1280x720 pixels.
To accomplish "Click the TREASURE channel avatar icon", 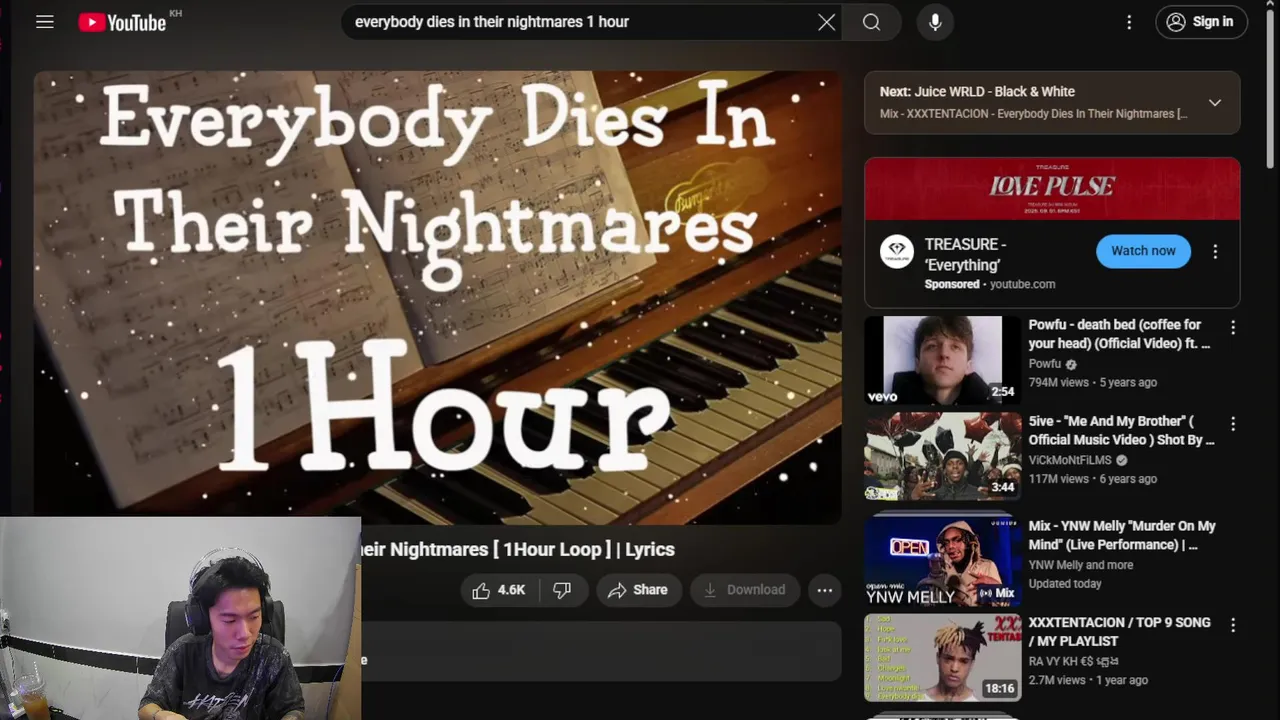I will [897, 252].
